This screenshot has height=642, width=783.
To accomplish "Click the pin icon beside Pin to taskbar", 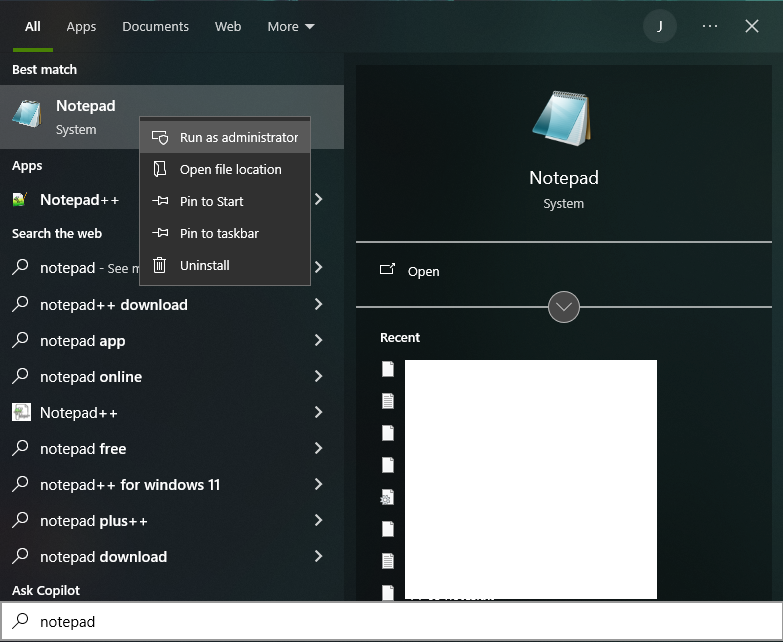I will pos(160,233).
